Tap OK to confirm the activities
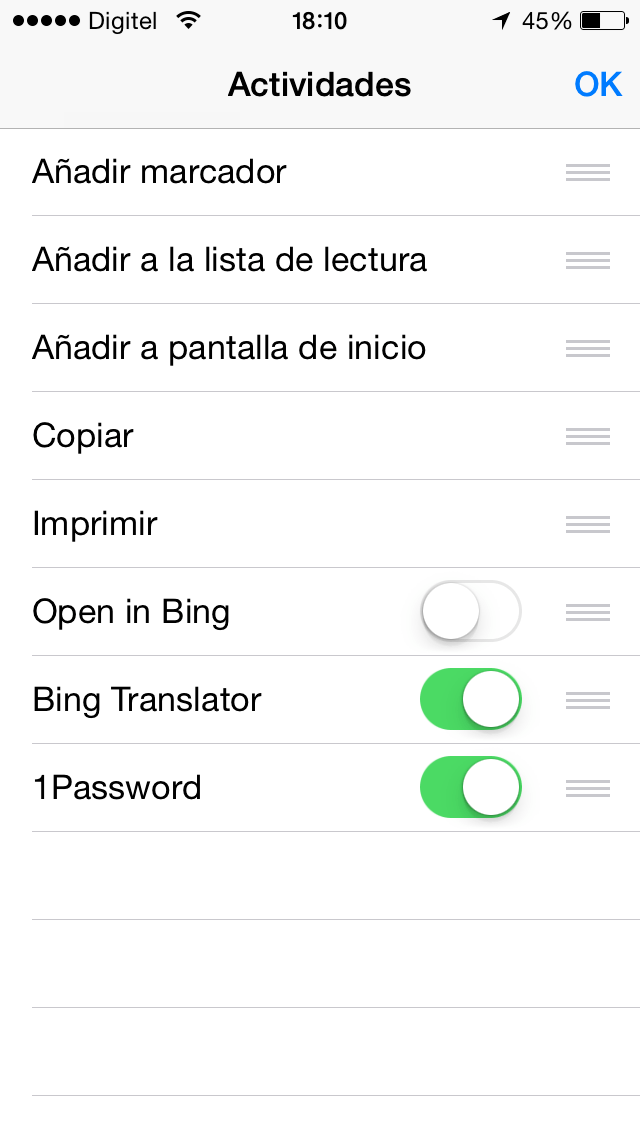This screenshot has height=1136, width=640. click(598, 85)
